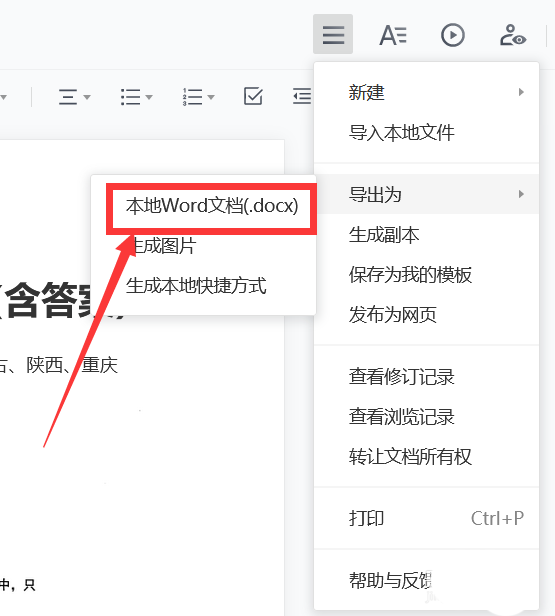Image resolution: width=555 pixels, height=616 pixels.
Task: Insert a checkbox task item
Action: click(253, 96)
